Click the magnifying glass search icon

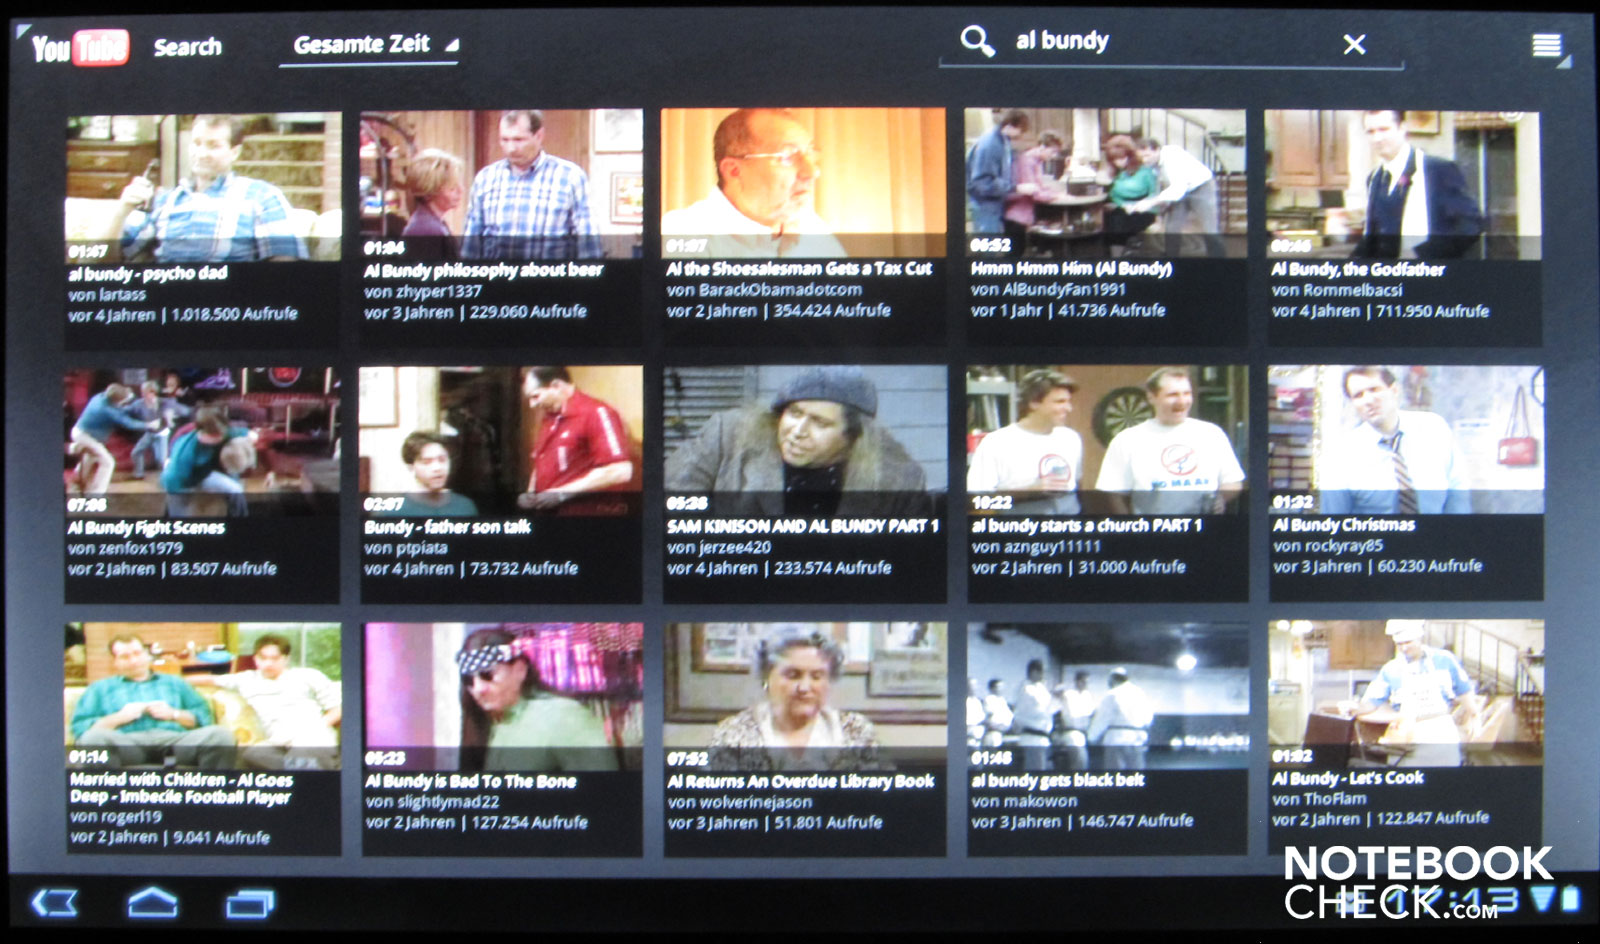(976, 42)
